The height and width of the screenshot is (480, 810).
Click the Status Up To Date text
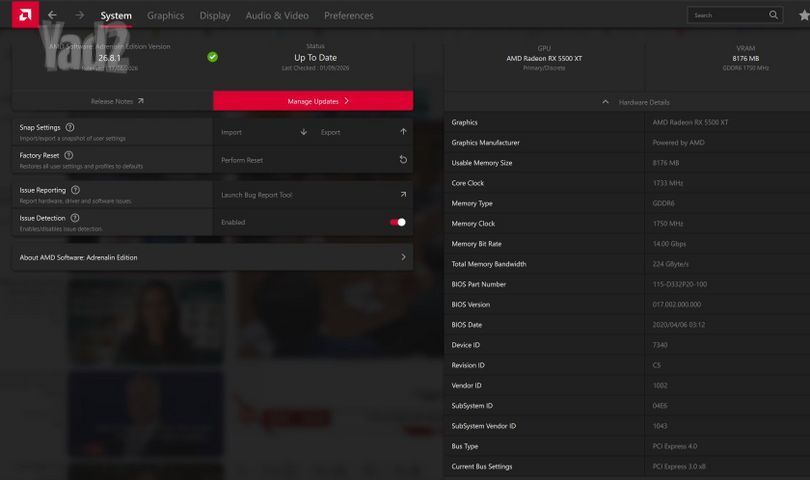315,57
